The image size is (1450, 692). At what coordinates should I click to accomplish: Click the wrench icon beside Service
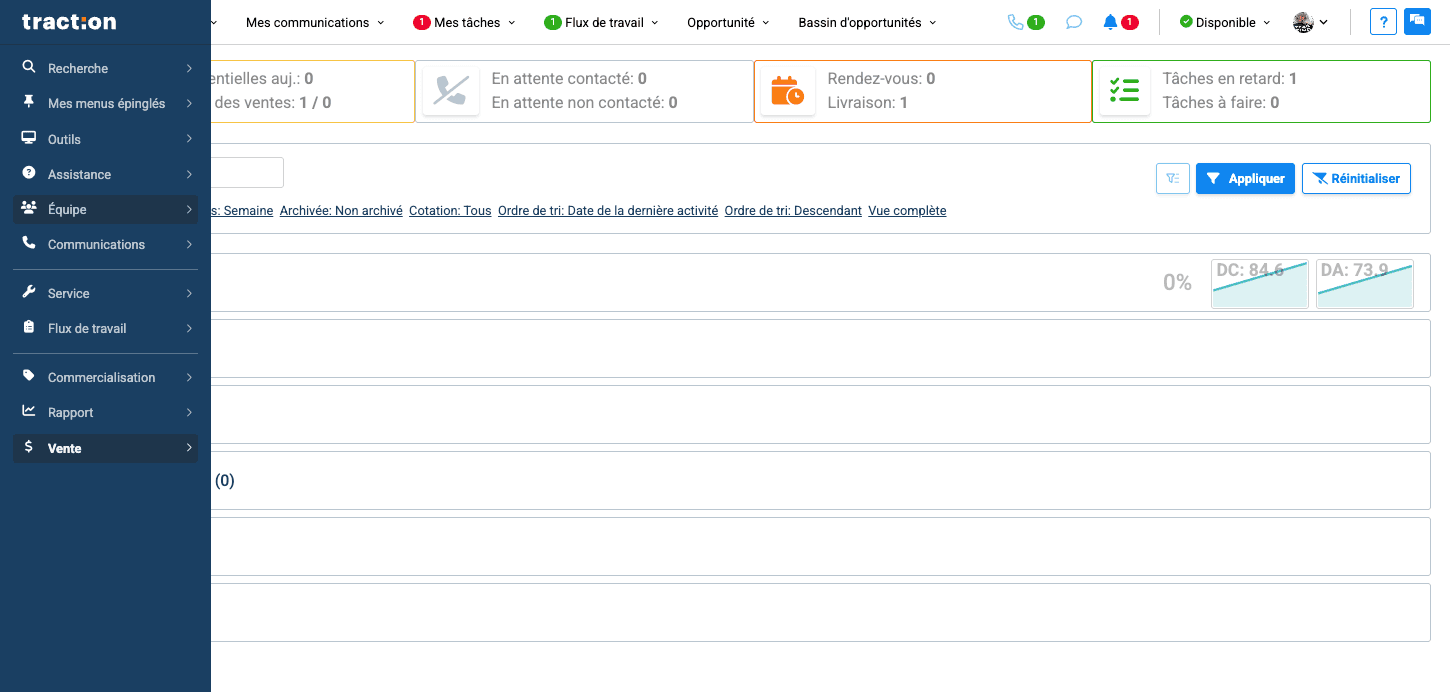pos(29,293)
